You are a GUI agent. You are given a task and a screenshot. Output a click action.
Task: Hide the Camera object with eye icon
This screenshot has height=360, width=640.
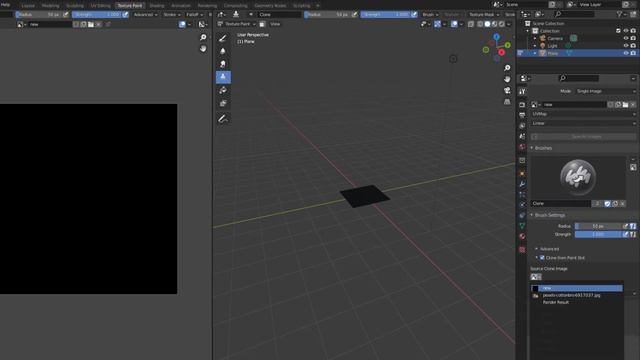click(x=626, y=38)
